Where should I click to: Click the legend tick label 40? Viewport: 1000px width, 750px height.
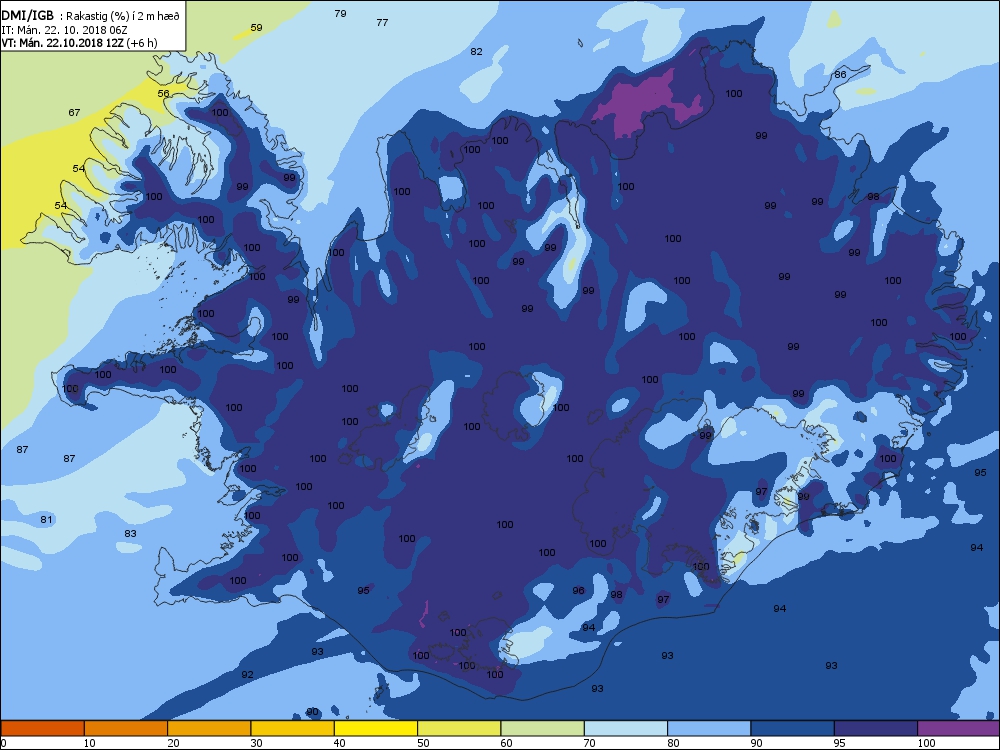[339, 743]
